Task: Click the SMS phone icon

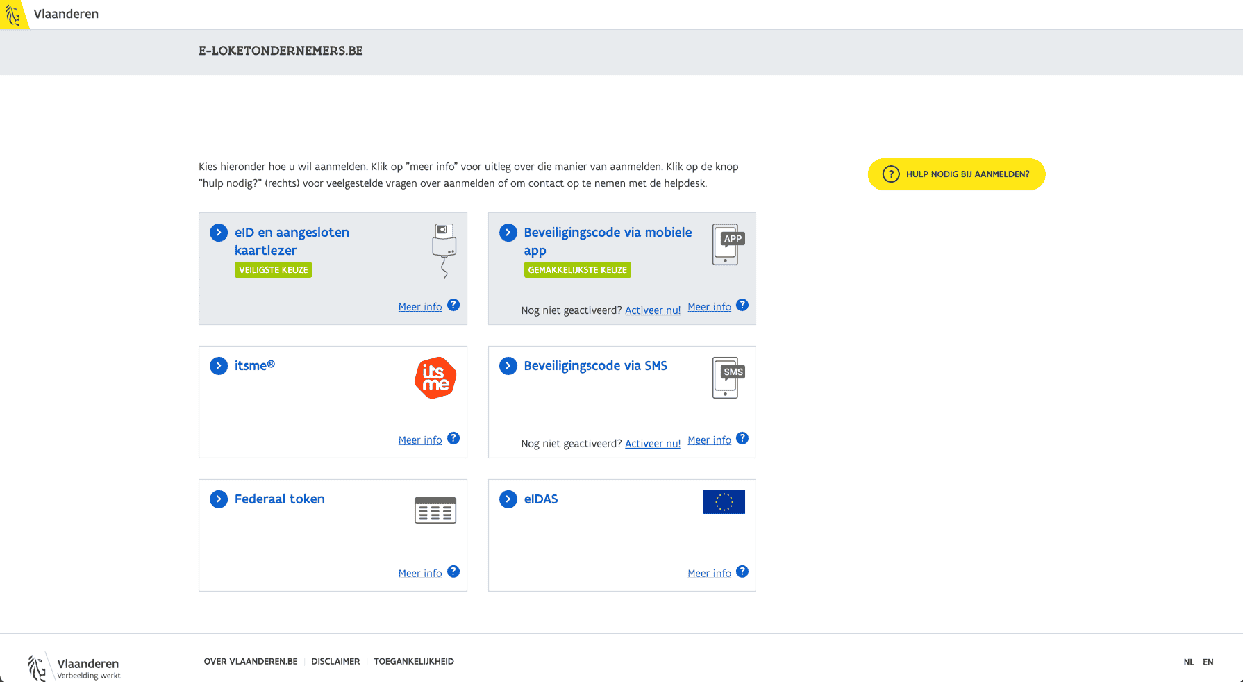Action: click(x=728, y=377)
